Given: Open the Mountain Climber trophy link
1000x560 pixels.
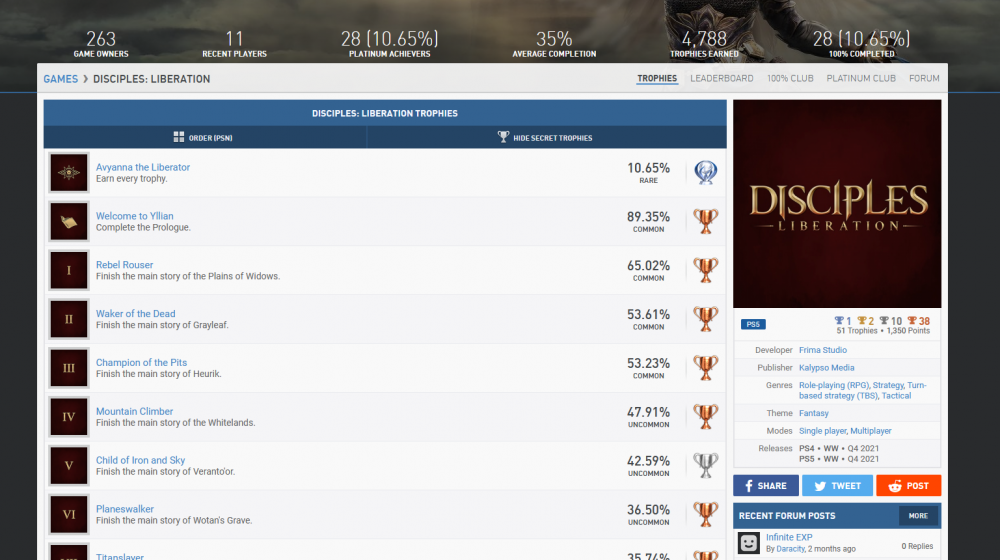Looking at the screenshot, I should (x=134, y=411).
